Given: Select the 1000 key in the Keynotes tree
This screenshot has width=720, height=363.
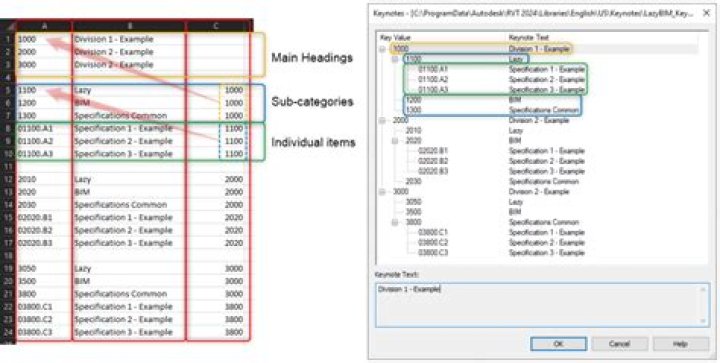Looking at the screenshot, I should 401,49.
